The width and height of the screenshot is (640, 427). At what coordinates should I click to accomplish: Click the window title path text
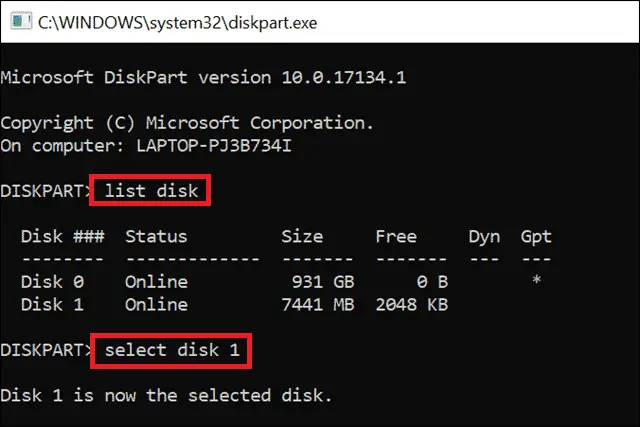point(178,23)
